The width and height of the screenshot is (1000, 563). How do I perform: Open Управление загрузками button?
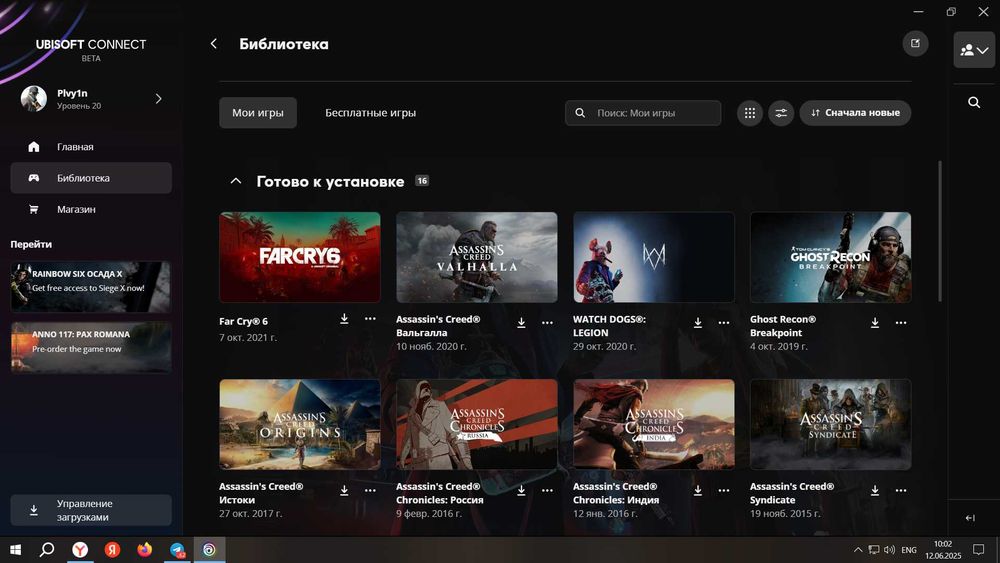coord(91,510)
